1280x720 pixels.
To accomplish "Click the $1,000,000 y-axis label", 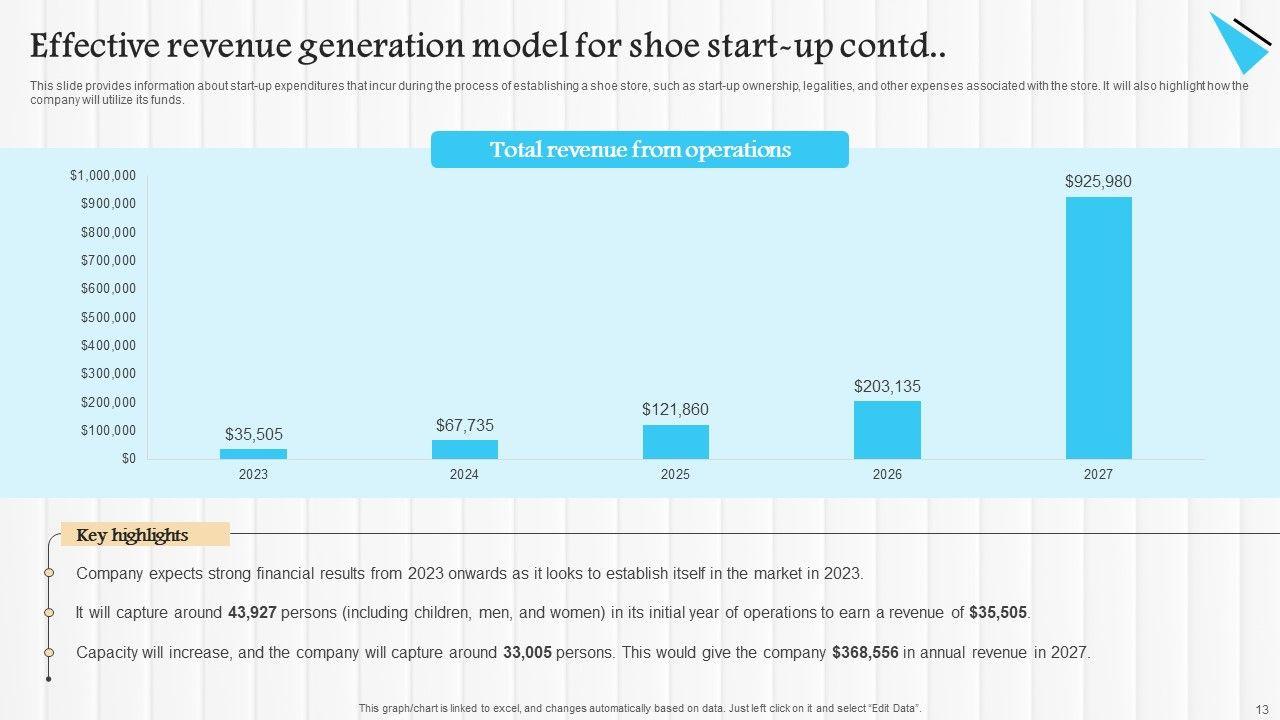I will [103, 176].
